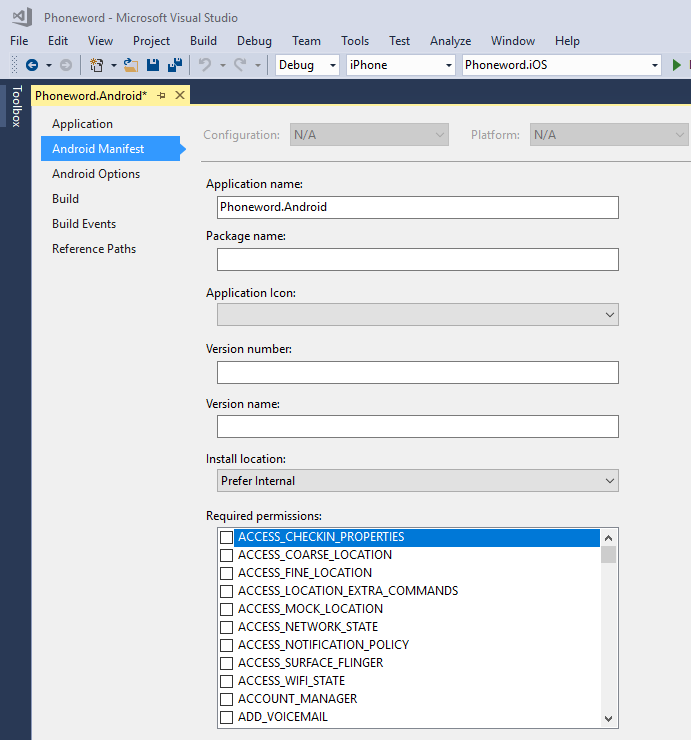Open the Build menu
691x740 pixels.
[203, 41]
